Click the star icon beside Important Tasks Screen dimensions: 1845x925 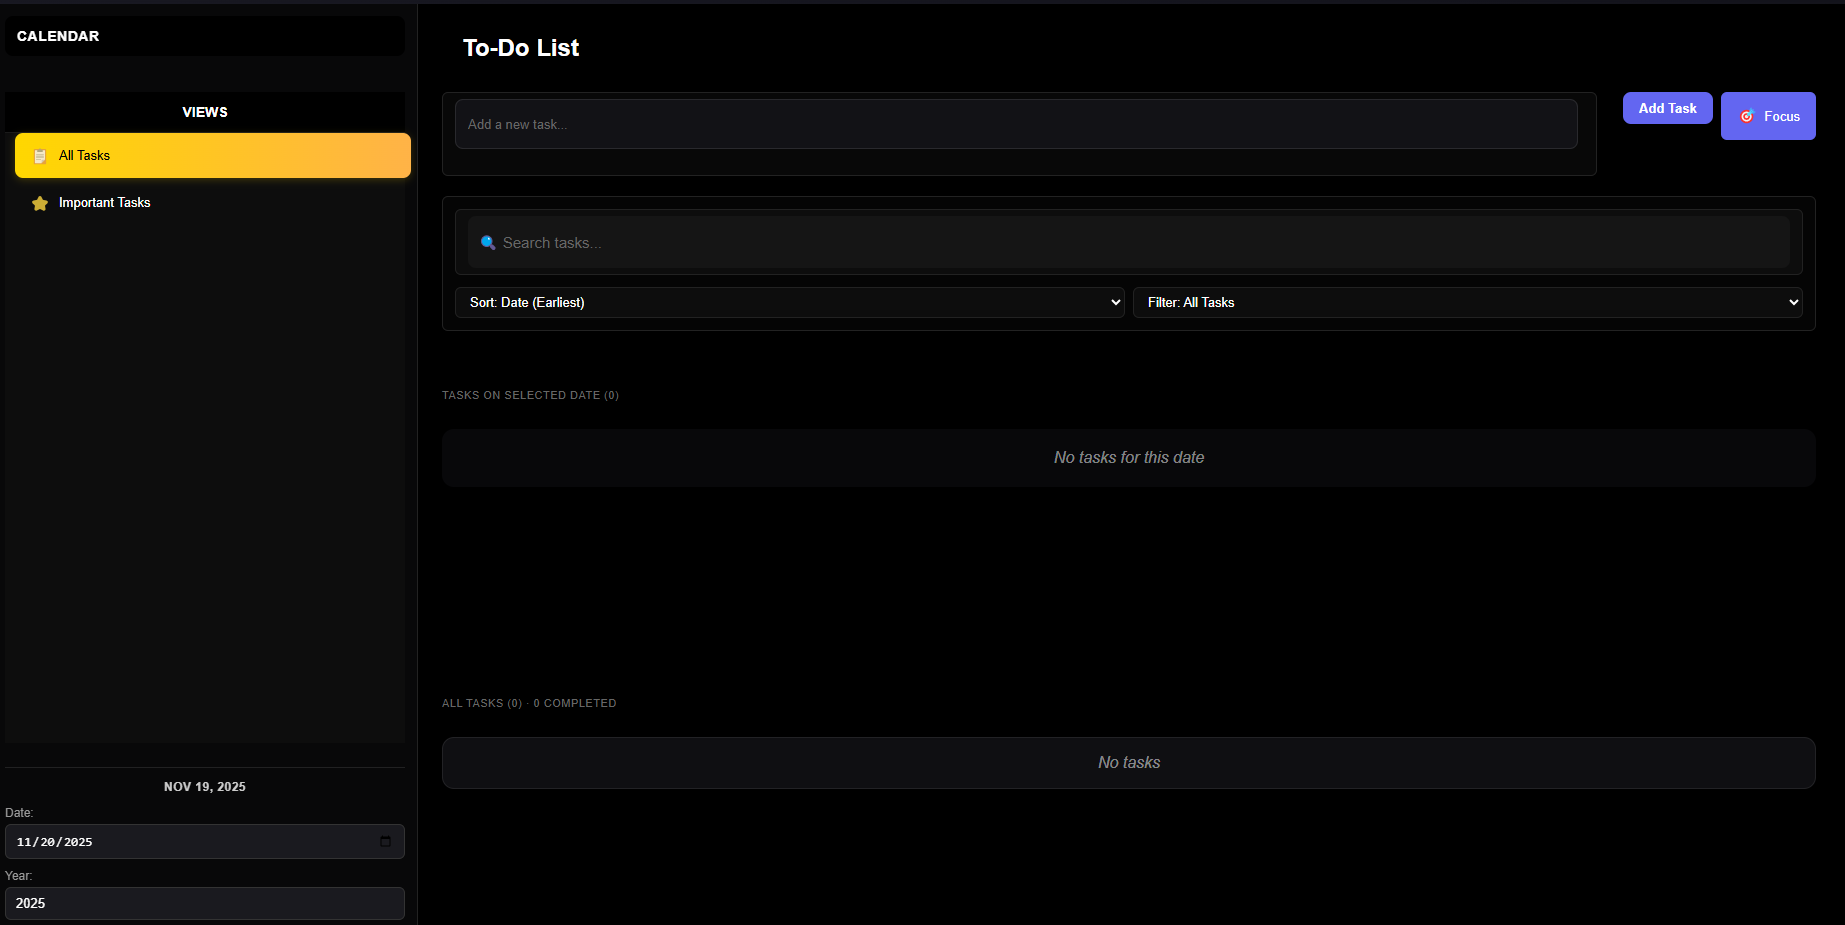point(39,203)
